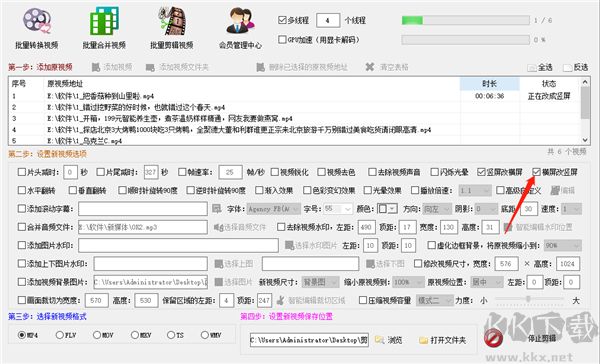This screenshot has width=600, height=364.
Task: Click 智能编辑裁切区域 crop area editor
Action: click(311, 300)
